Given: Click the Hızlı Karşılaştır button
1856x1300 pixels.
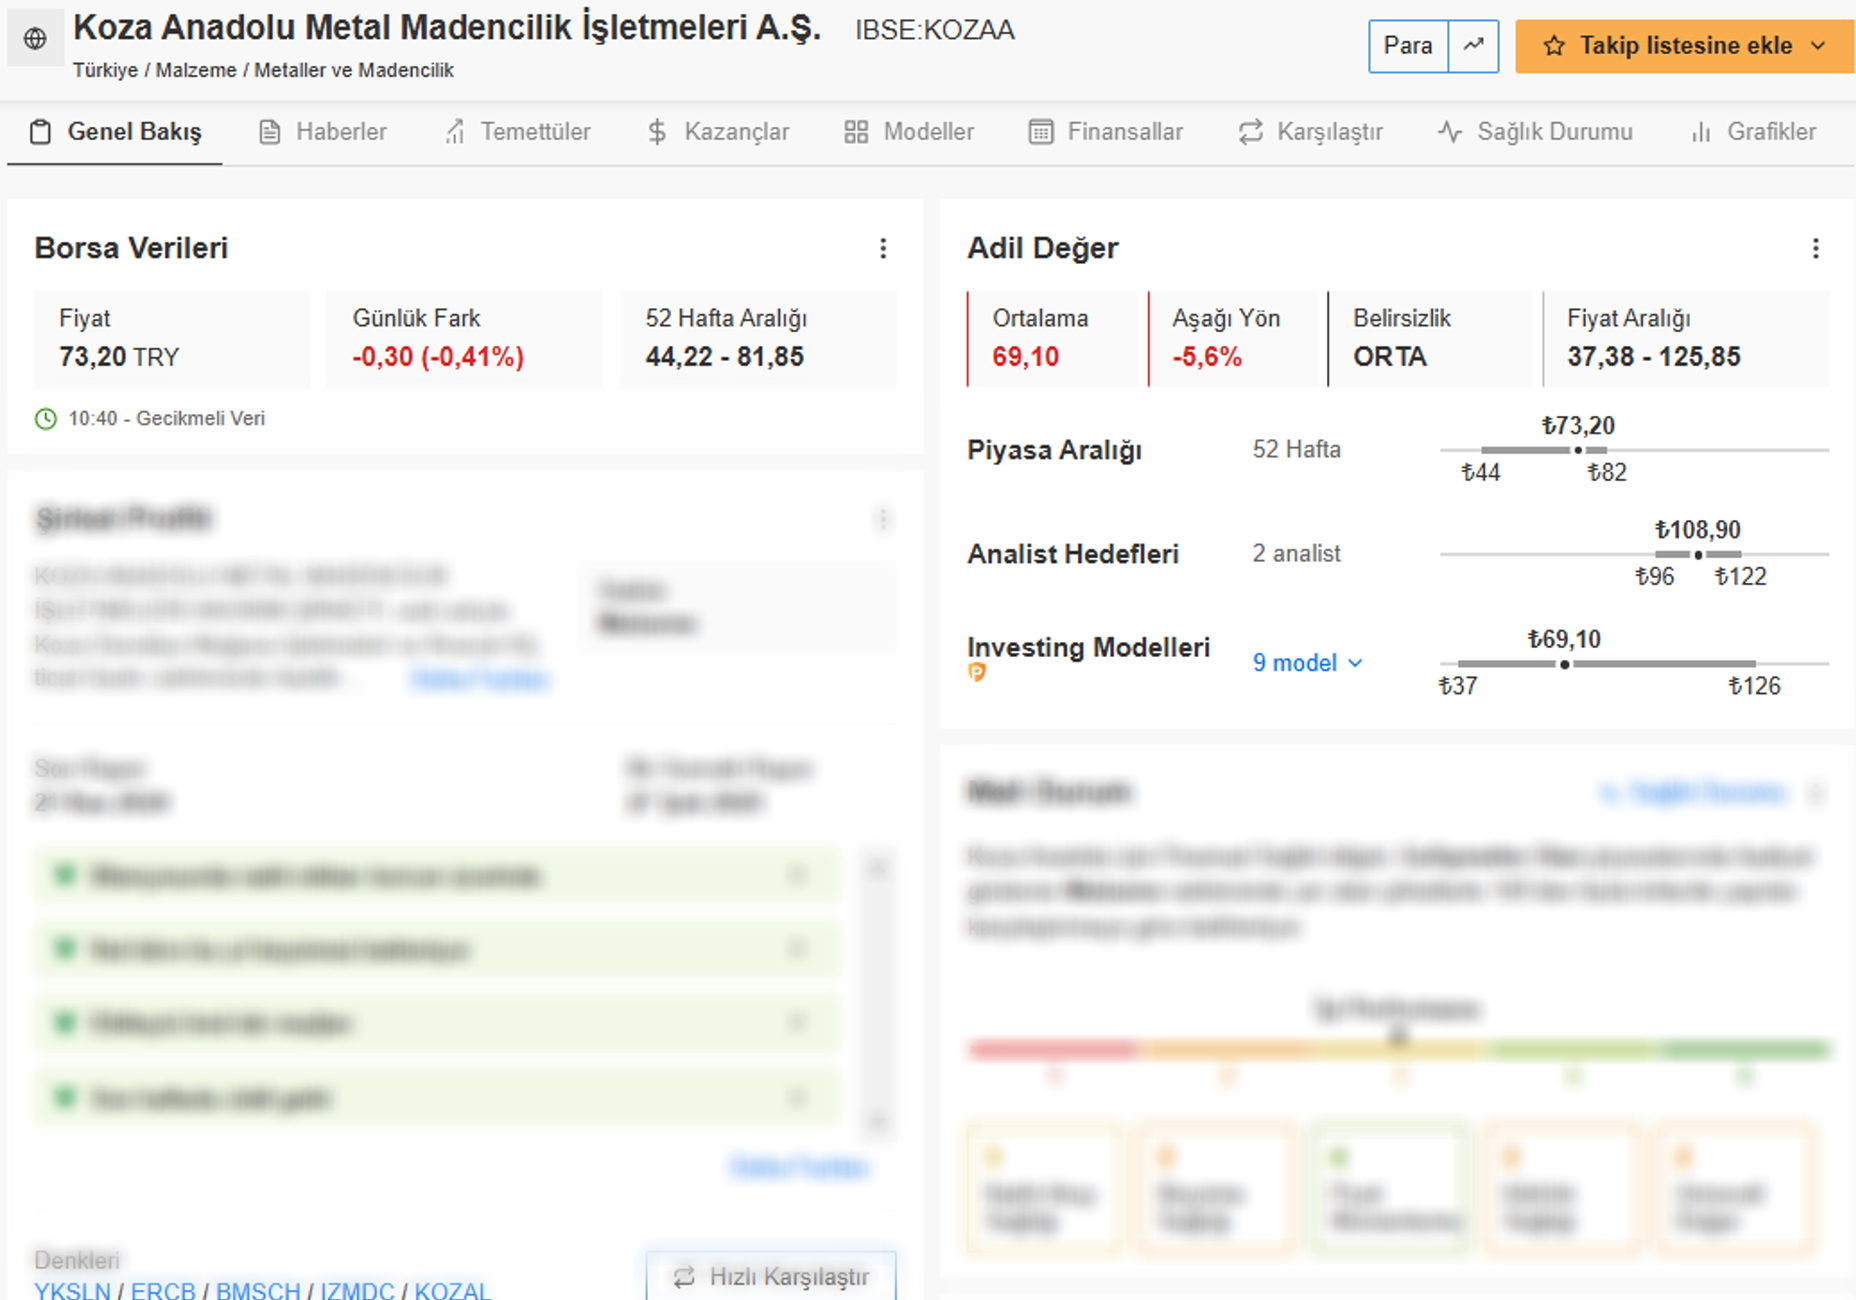Looking at the screenshot, I should 771,1276.
